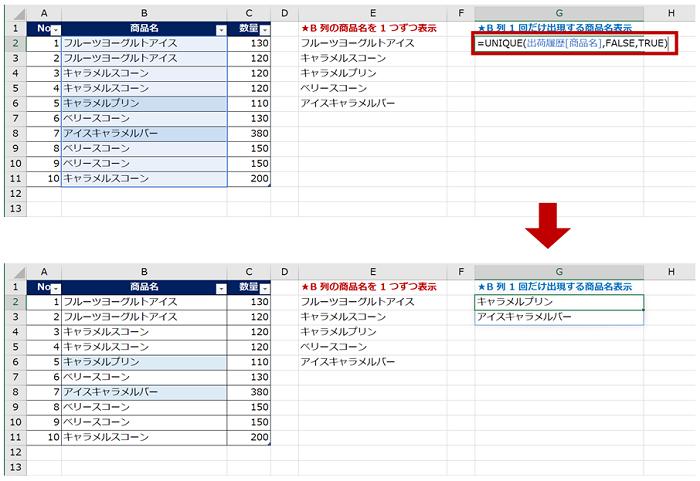Click ベリースコーン in column E of upper sheet

point(340,89)
